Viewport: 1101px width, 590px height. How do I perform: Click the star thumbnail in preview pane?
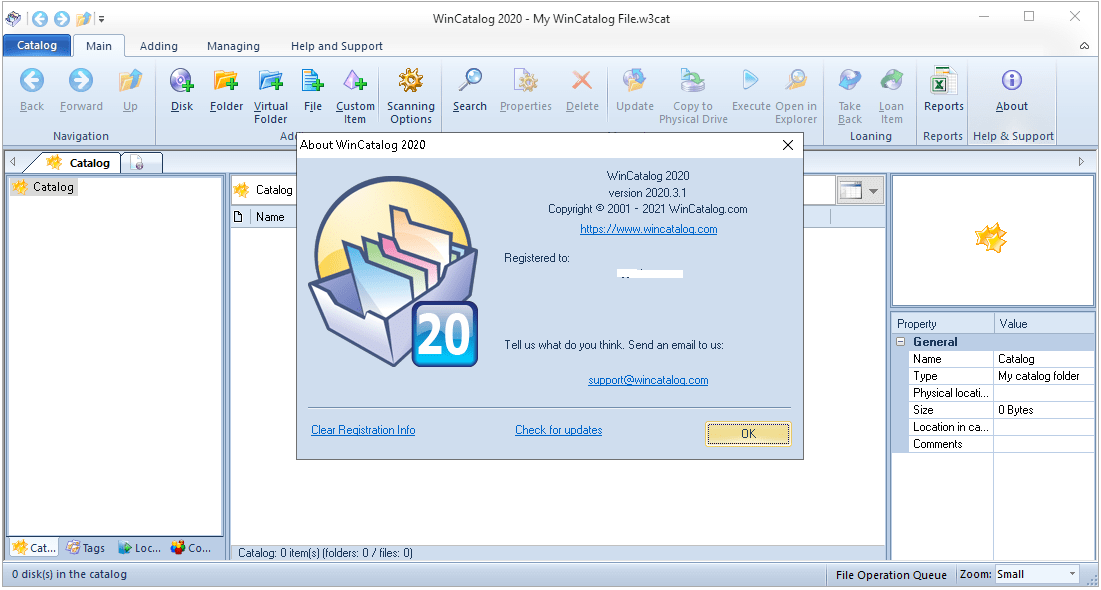[x=991, y=239]
